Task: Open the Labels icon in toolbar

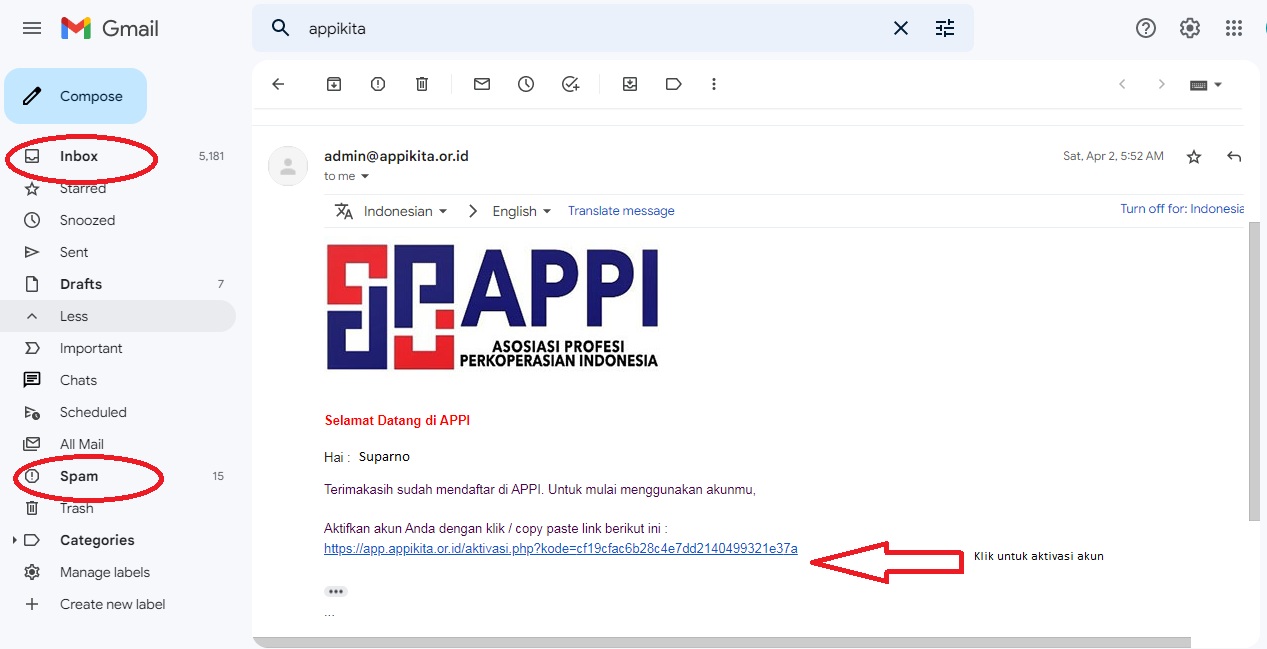Action: 674,84
